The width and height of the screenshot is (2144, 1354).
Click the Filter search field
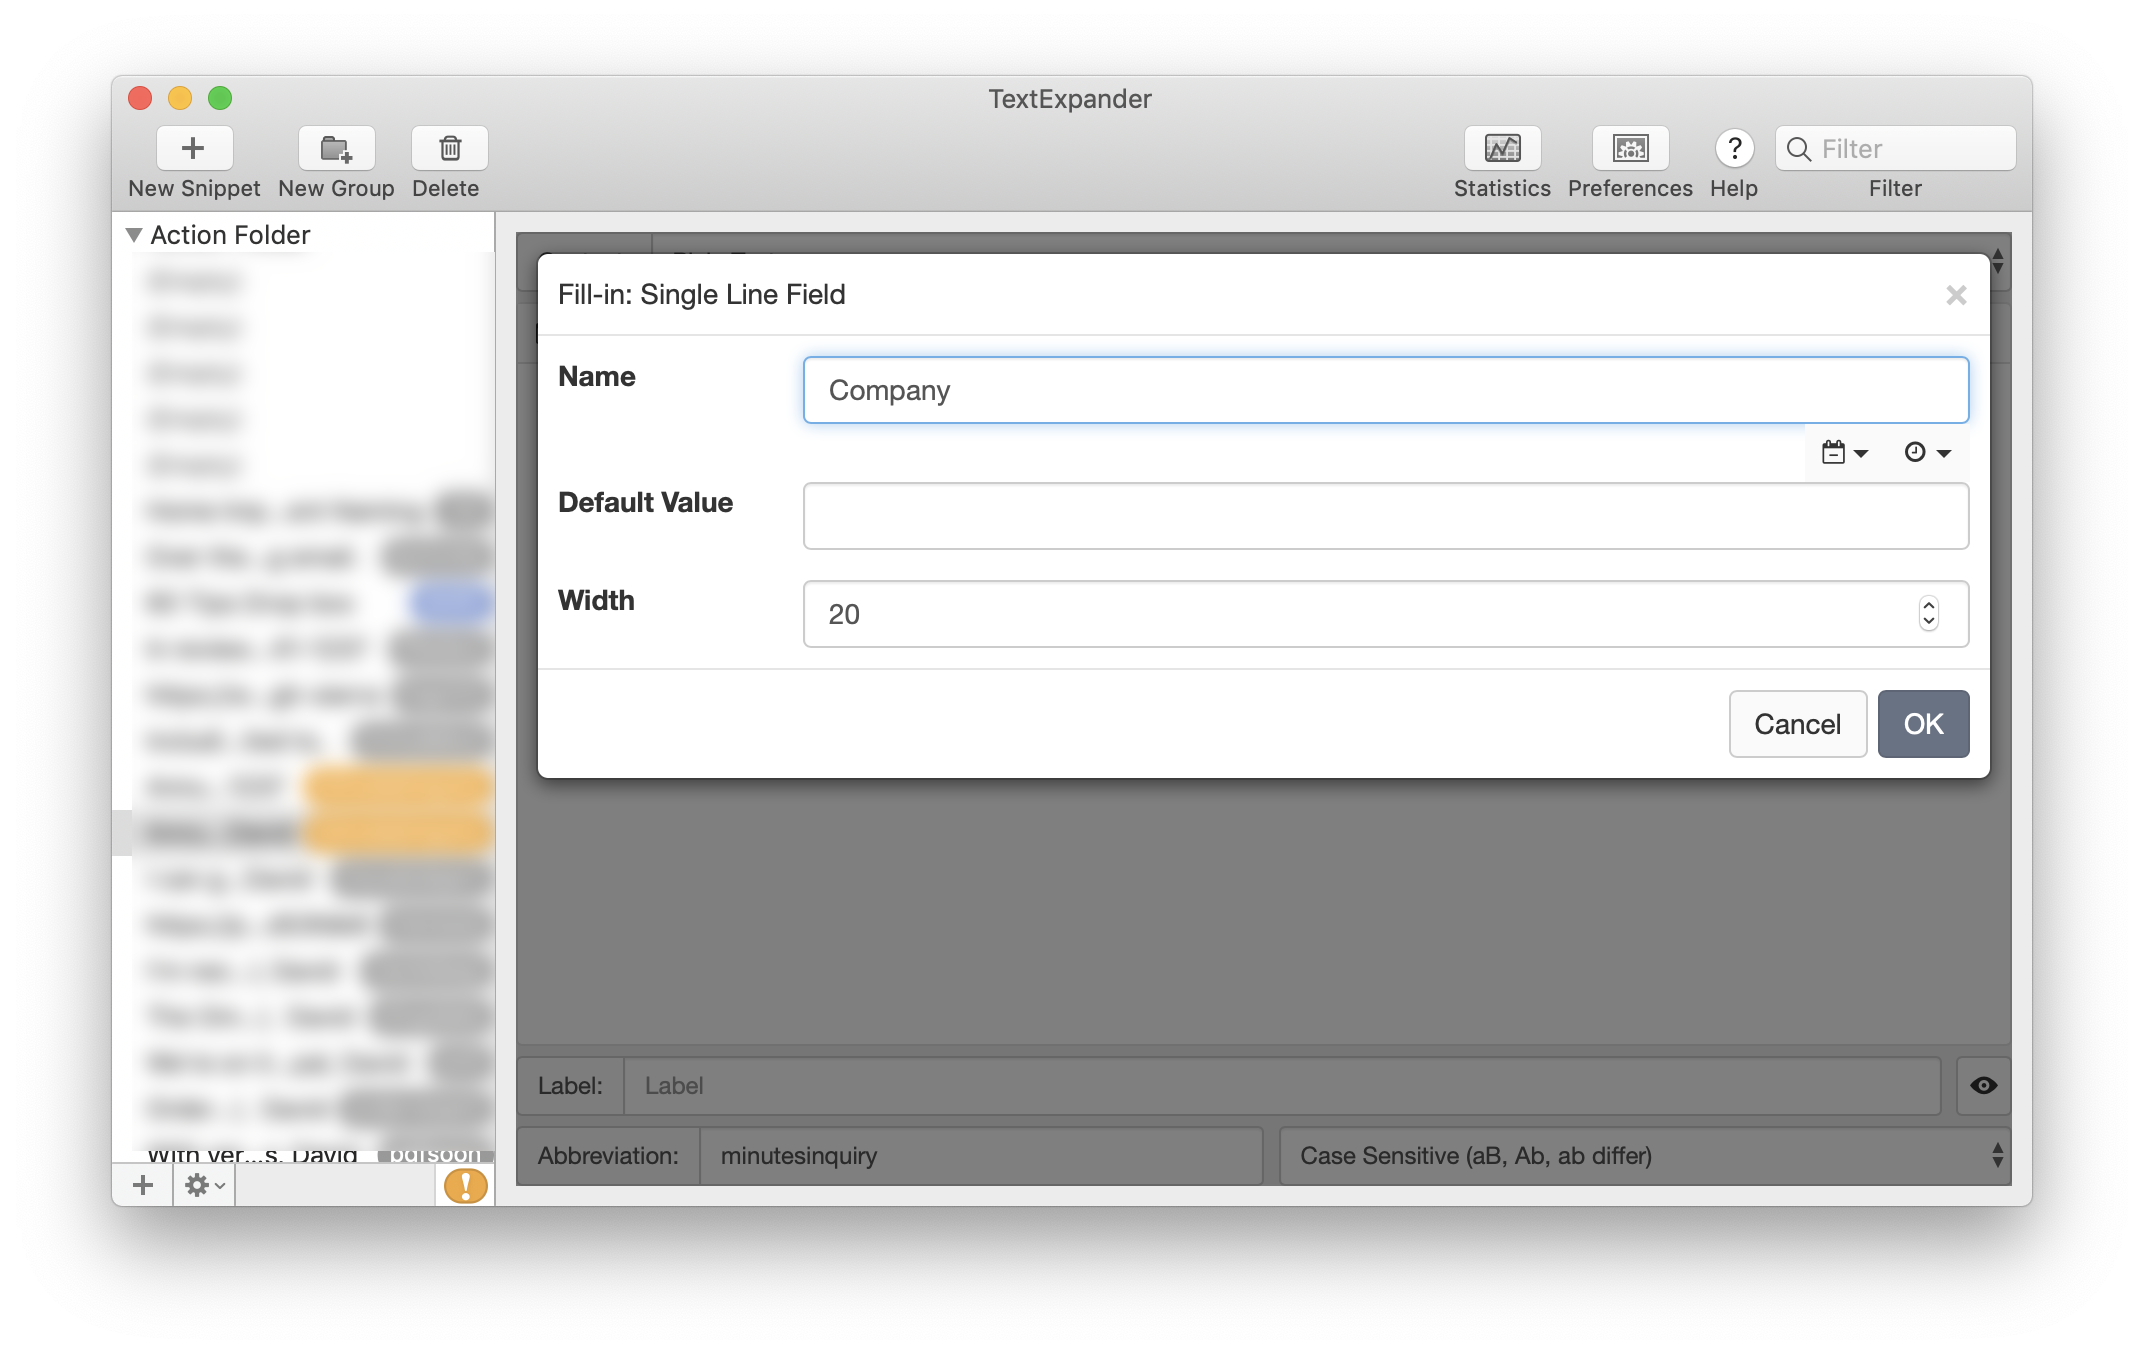point(1895,148)
